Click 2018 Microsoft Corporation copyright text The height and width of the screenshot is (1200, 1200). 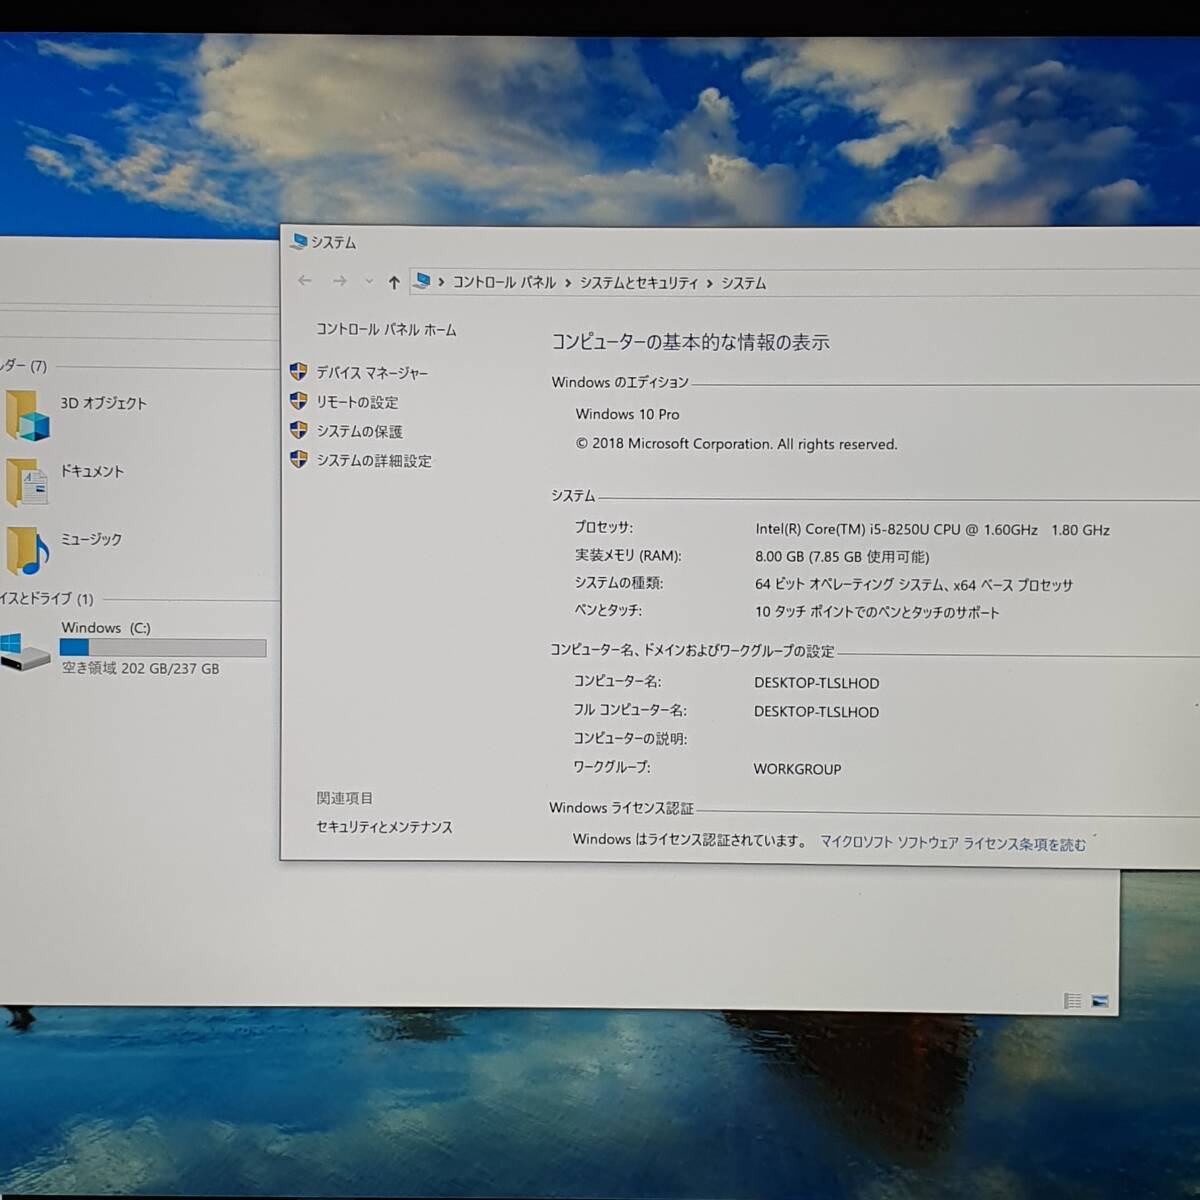[736, 444]
